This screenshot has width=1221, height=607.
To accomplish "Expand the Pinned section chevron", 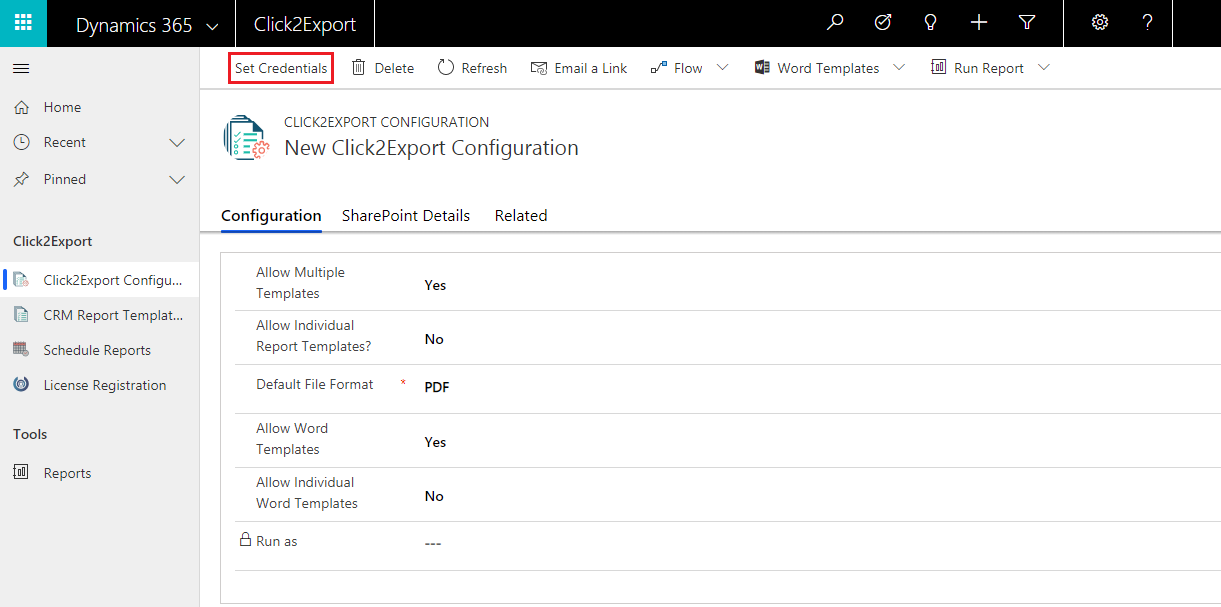I will click(177, 180).
